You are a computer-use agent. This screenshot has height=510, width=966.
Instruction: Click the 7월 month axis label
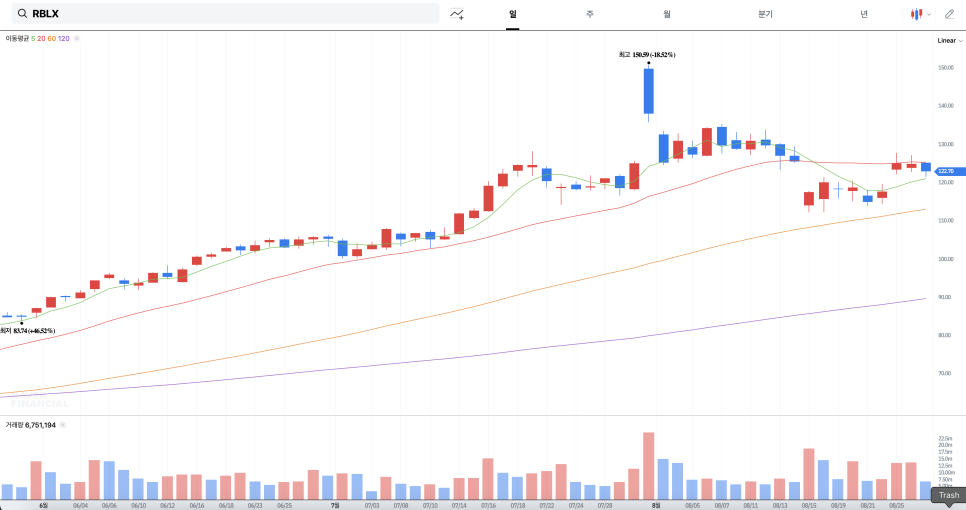335,506
